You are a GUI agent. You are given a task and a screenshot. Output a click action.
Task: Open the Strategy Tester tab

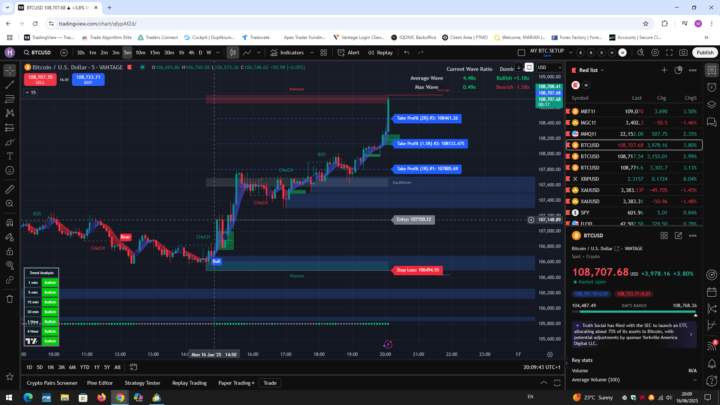(x=142, y=383)
